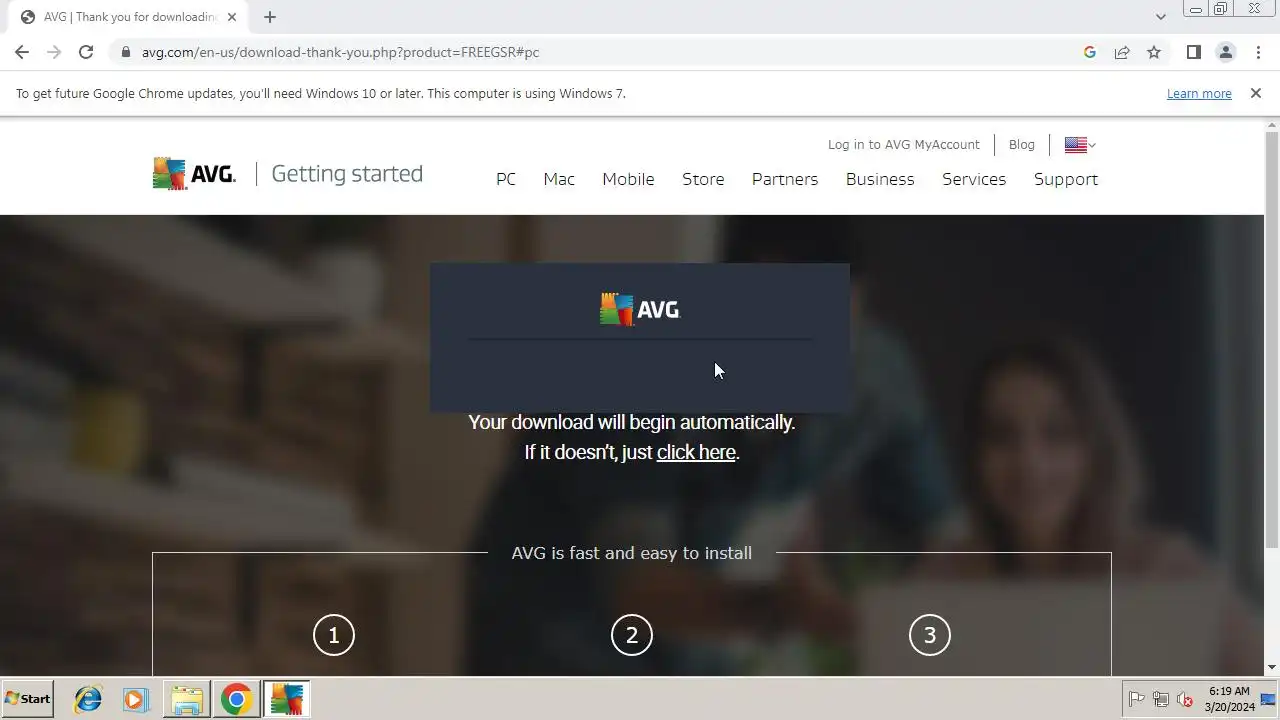Select step 2 circle

[632, 635]
